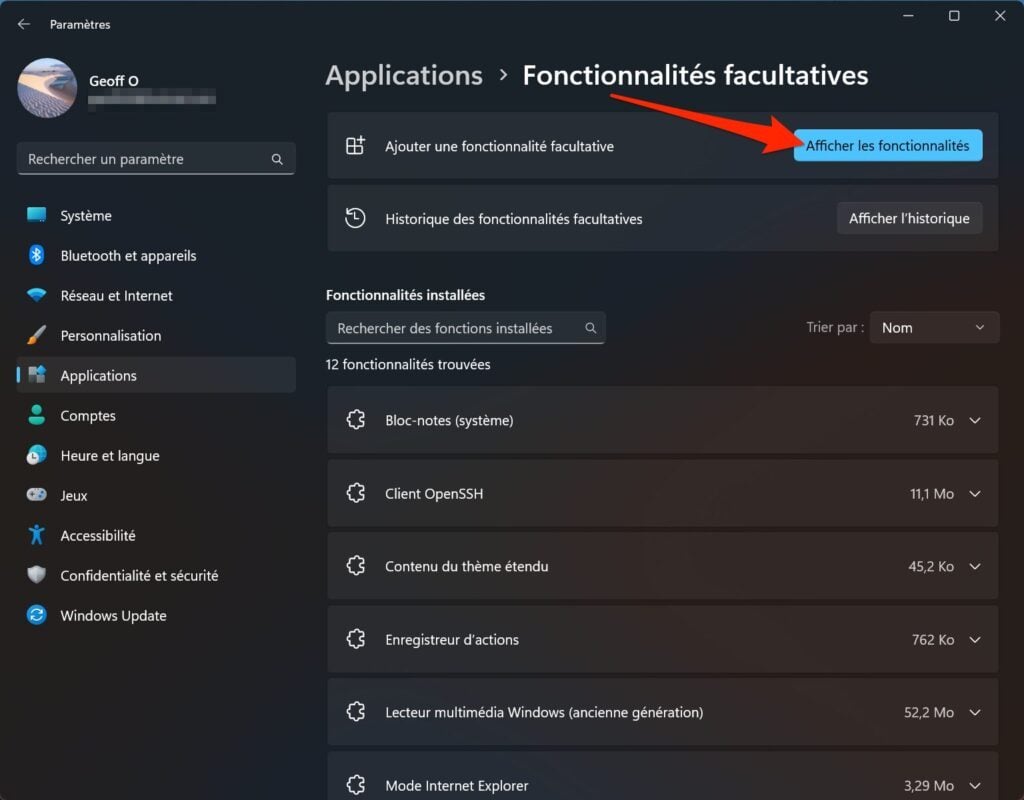This screenshot has height=800, width=1024.
Task: Open Bluetooth et appareils settings
Action: [156, 255]
